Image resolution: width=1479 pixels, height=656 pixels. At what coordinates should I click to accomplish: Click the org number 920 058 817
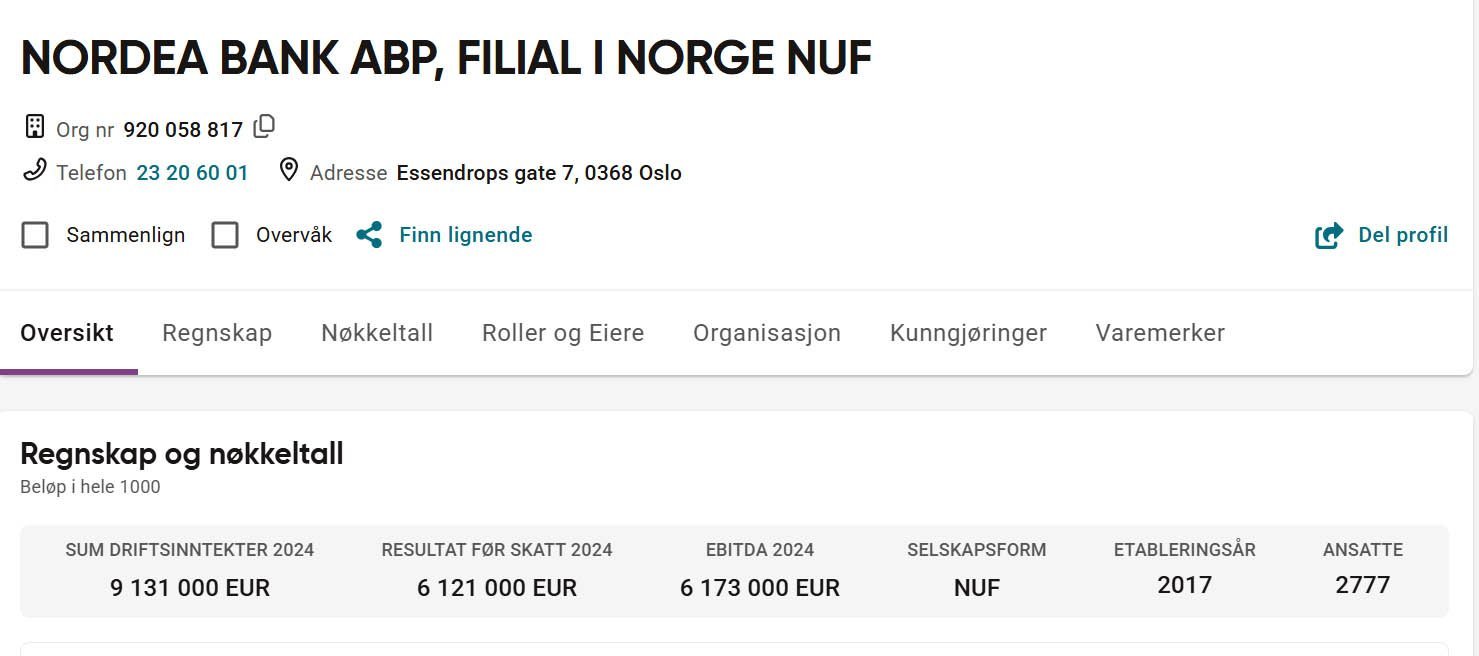(x=183, y=130)
